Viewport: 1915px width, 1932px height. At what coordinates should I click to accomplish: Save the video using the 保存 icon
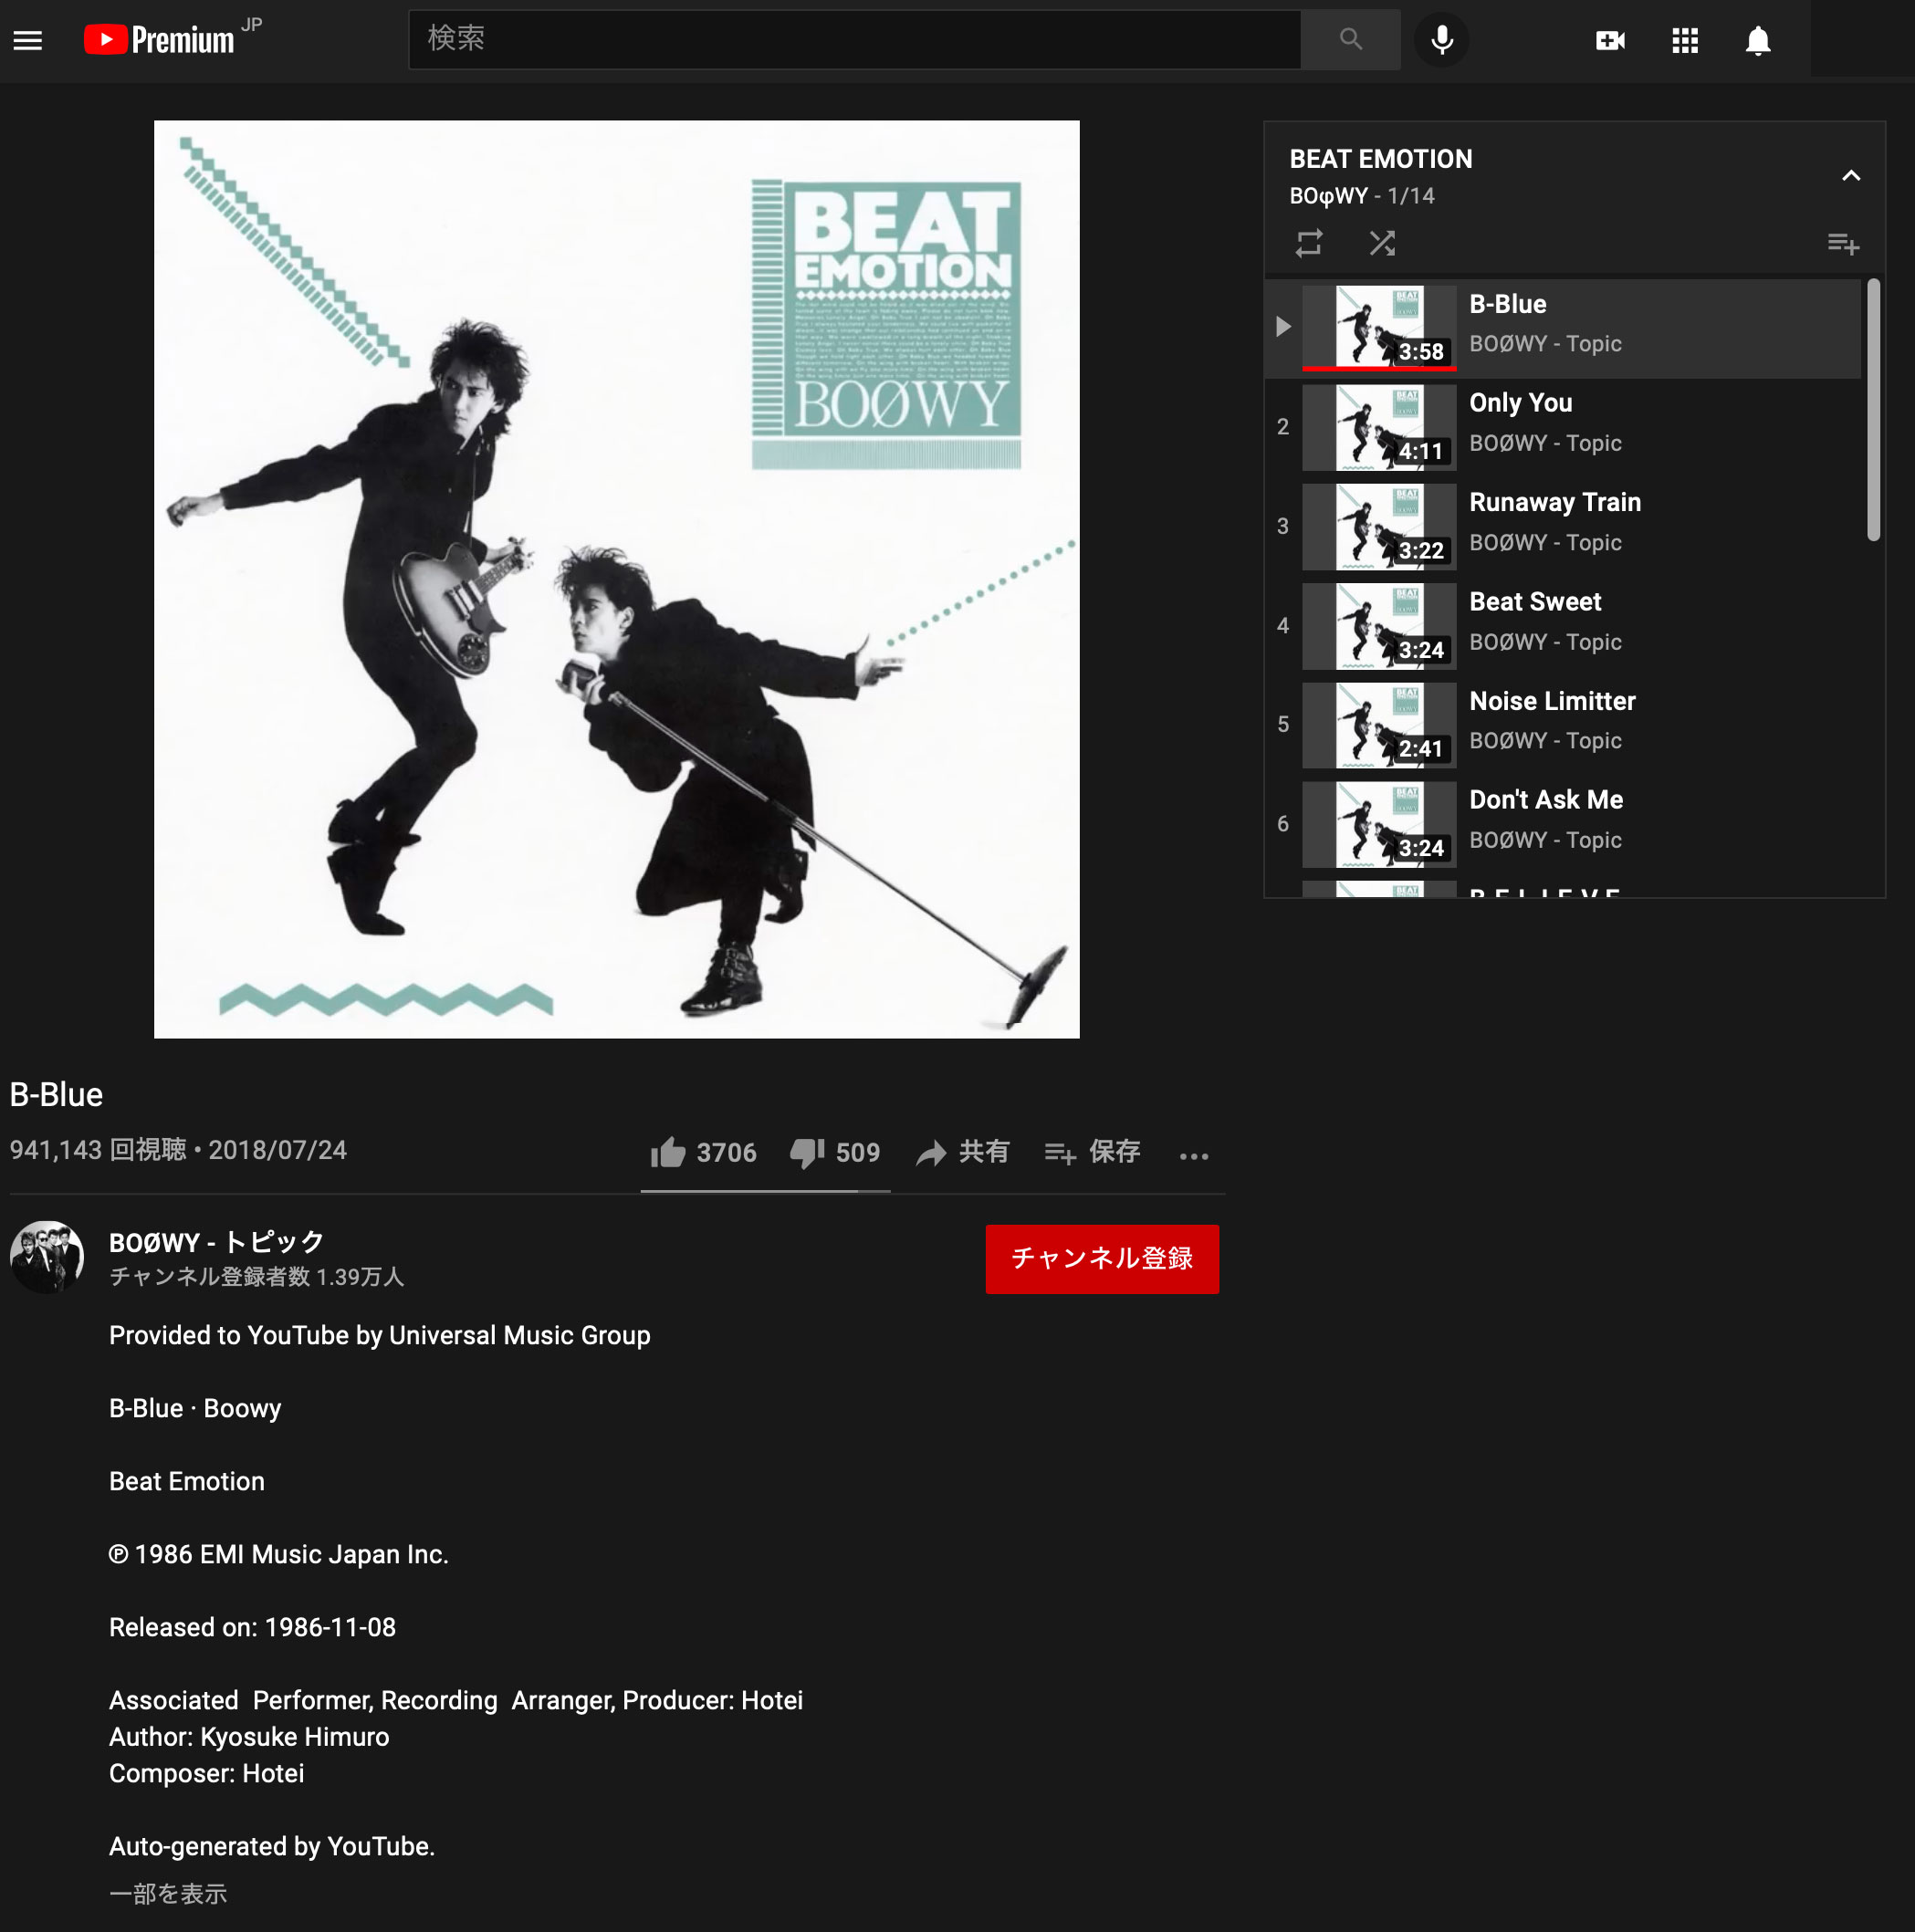(1092, 1152)
